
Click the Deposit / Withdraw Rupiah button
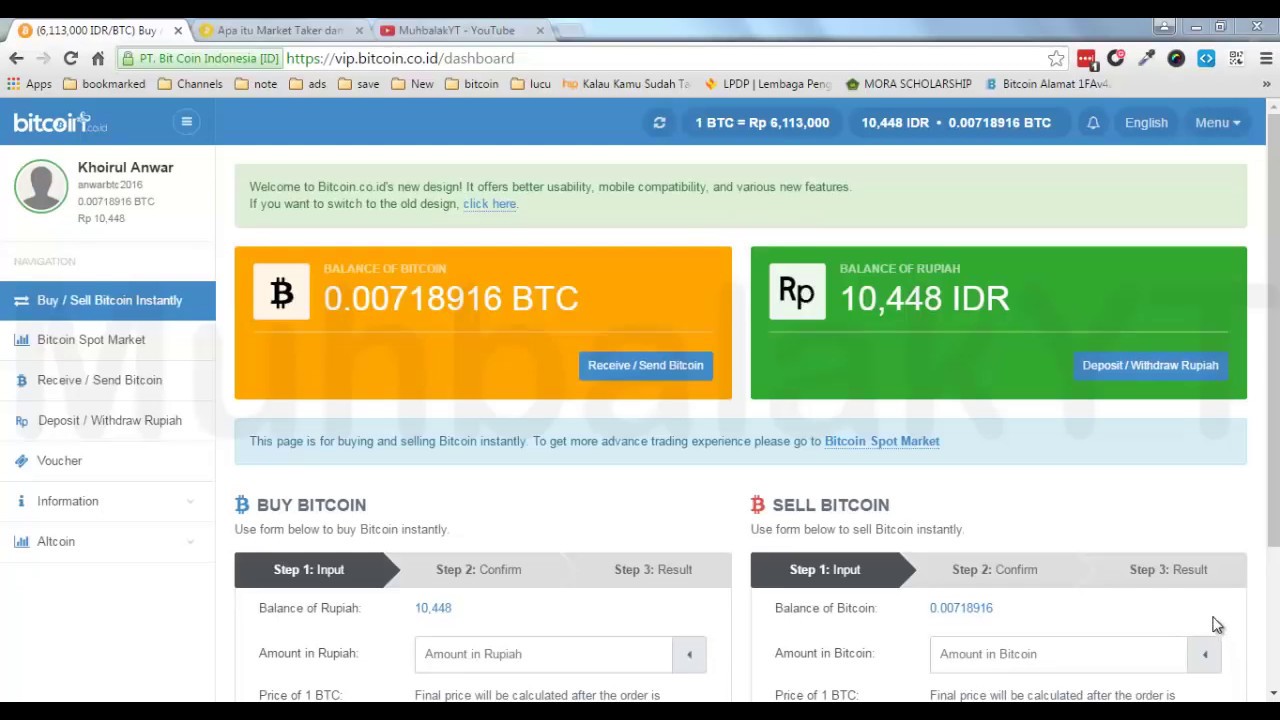(1150, 365)
